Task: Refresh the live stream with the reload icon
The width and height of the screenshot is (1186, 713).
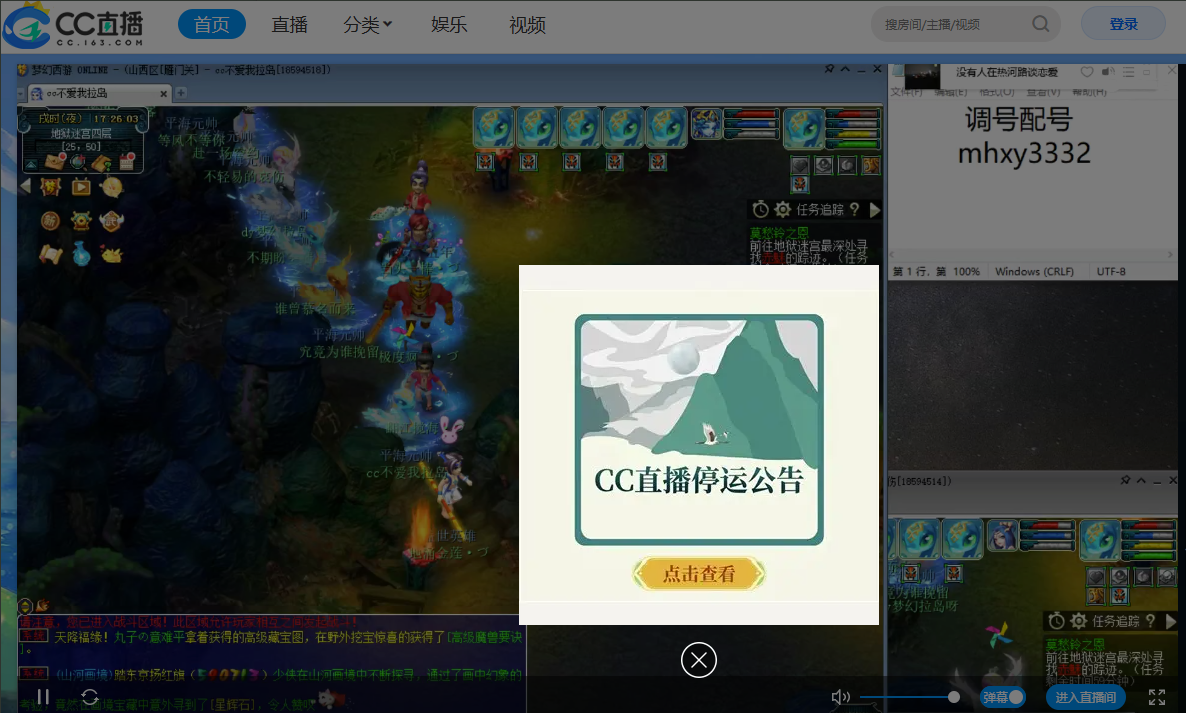Action: coord(89,696)
